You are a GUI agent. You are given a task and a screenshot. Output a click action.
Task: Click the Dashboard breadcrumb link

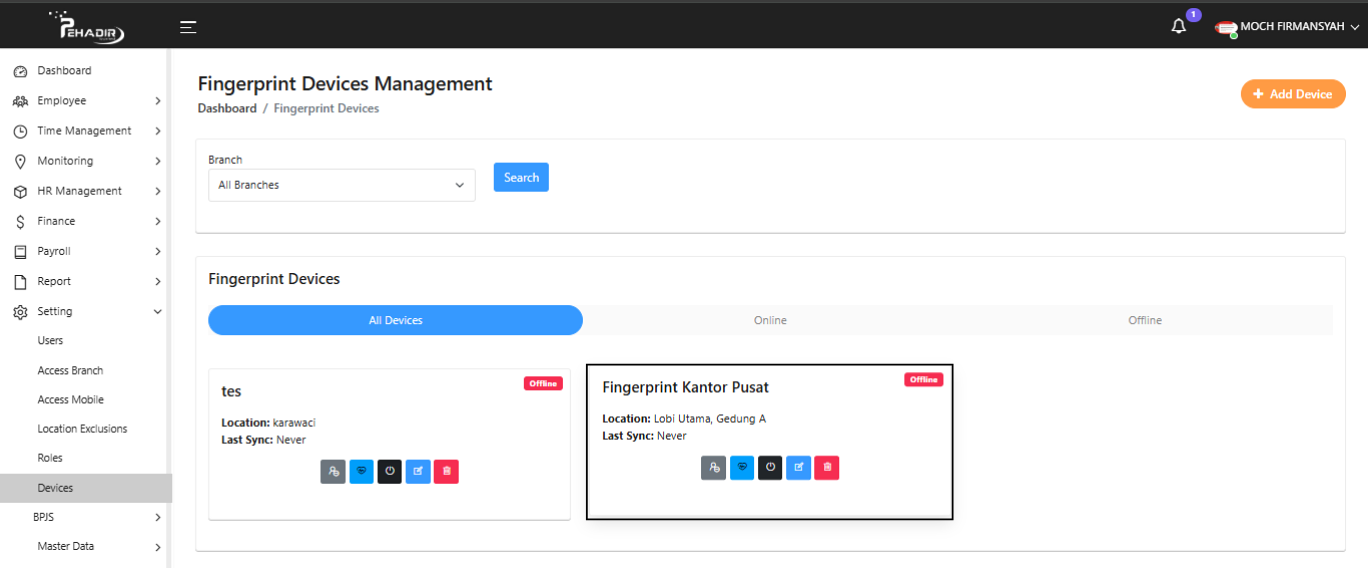(227, 108)
